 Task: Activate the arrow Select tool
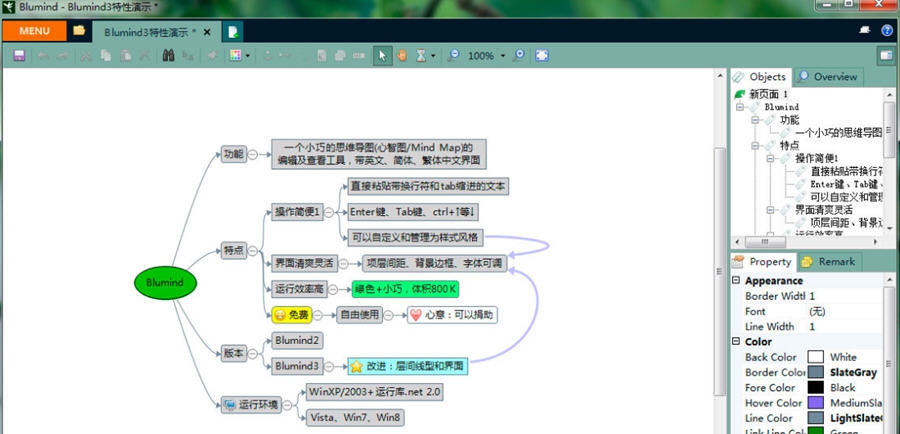(382, 56)
